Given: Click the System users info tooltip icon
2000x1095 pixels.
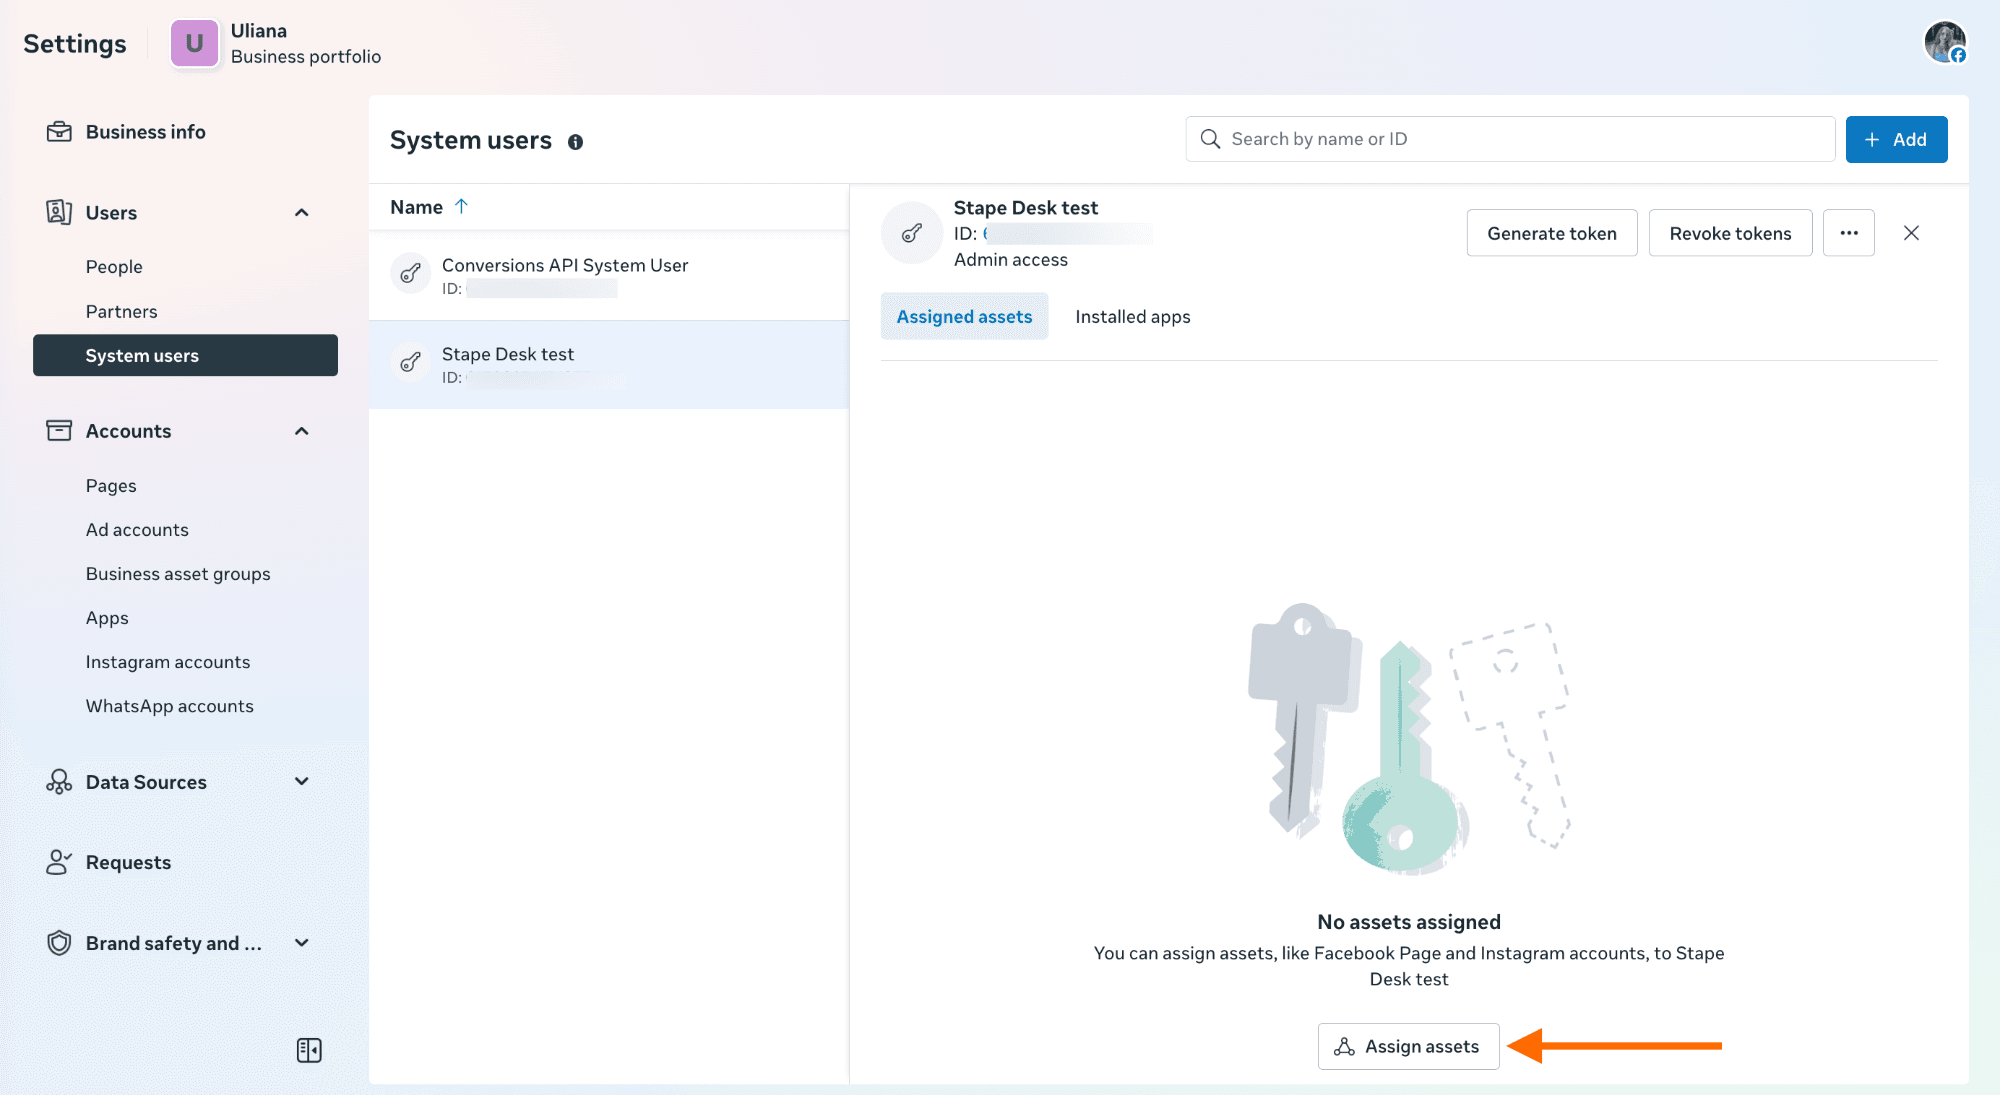Looking at the screenshot, I should pyautogui.click(x=576, y=142).
